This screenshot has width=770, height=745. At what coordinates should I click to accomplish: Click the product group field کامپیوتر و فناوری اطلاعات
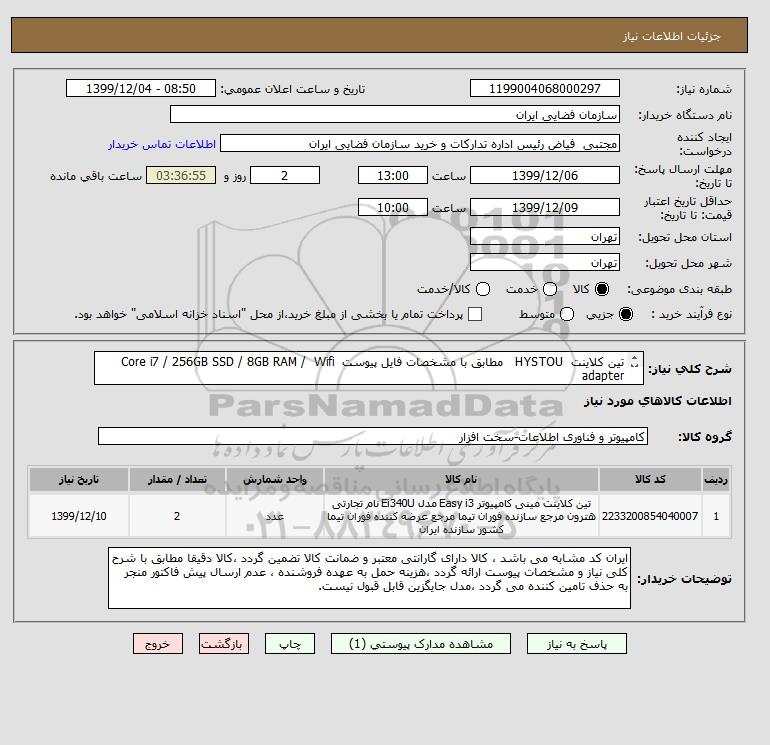(373, 436)
